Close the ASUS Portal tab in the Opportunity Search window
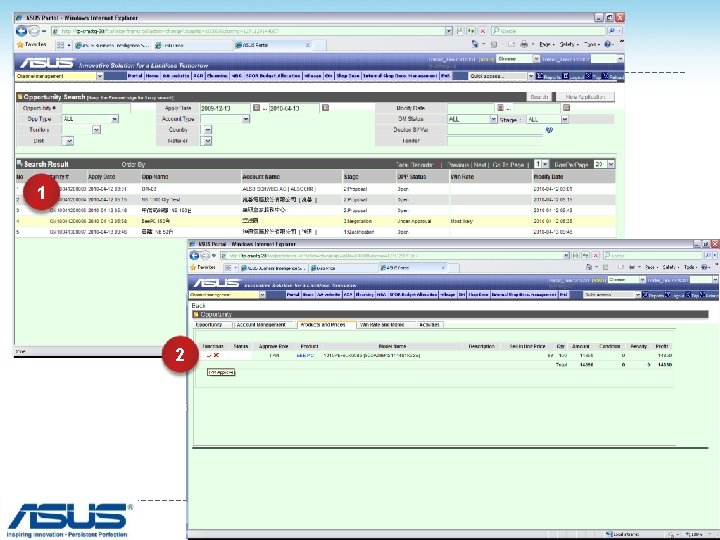Screen dimensions: 720x540 tap(308, 45)
